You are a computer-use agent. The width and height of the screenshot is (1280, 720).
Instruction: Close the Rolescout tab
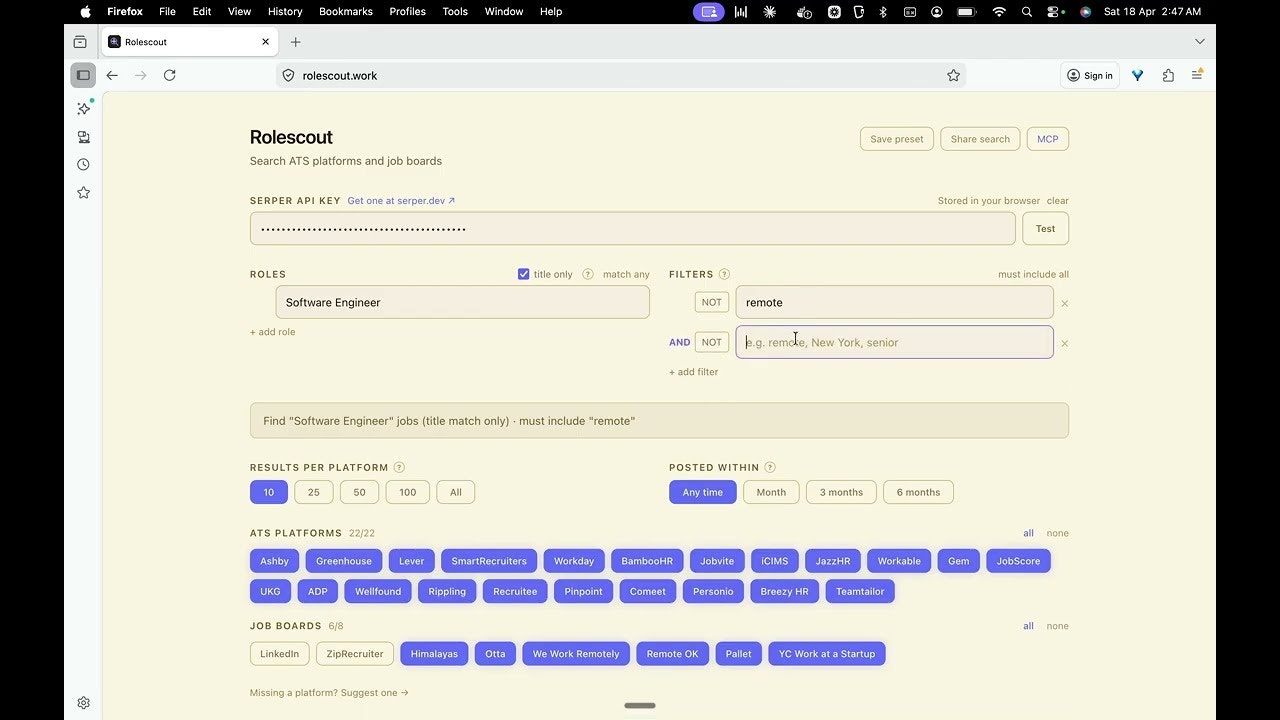(265, 42)
